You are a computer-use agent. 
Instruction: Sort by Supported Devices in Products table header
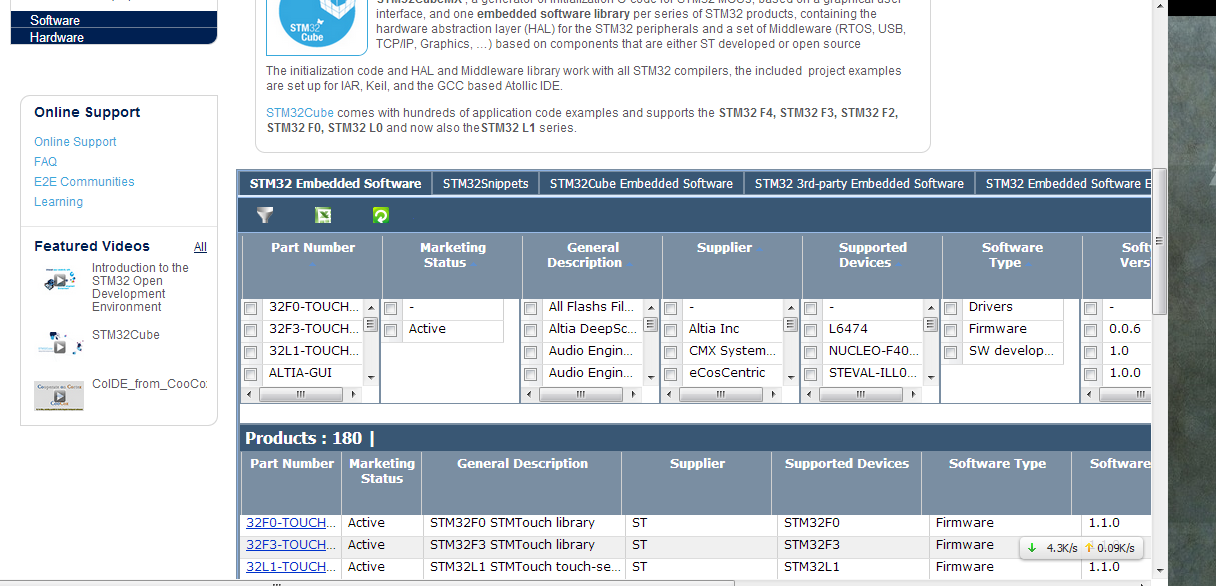[847, 464]
